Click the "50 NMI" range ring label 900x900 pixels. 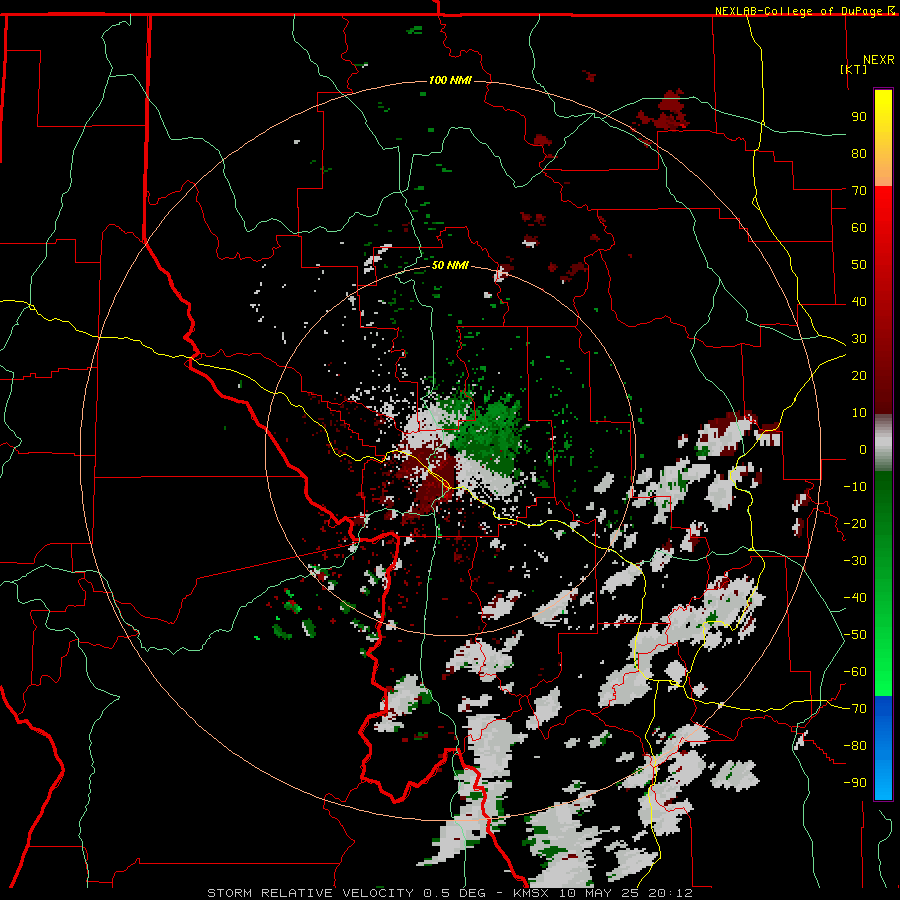450,265
